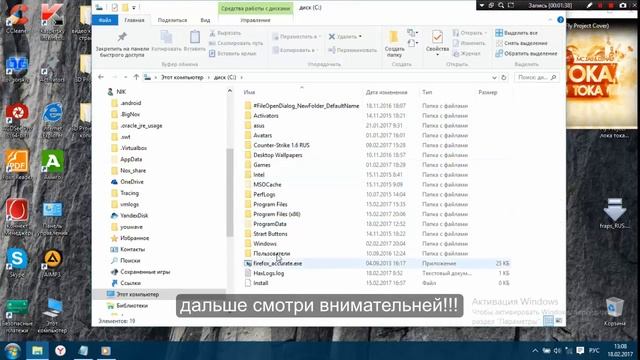Click the language indicator РУС
Viewport: 640px width, 360px height.
[x=594, y=351]
